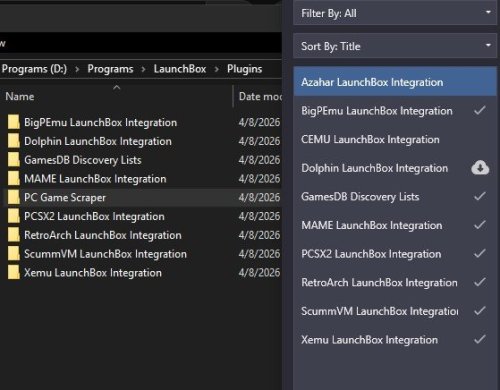Select Dolphin LaunchBox Integration in plugin list

pyautogui.click(x=395, y=168)
